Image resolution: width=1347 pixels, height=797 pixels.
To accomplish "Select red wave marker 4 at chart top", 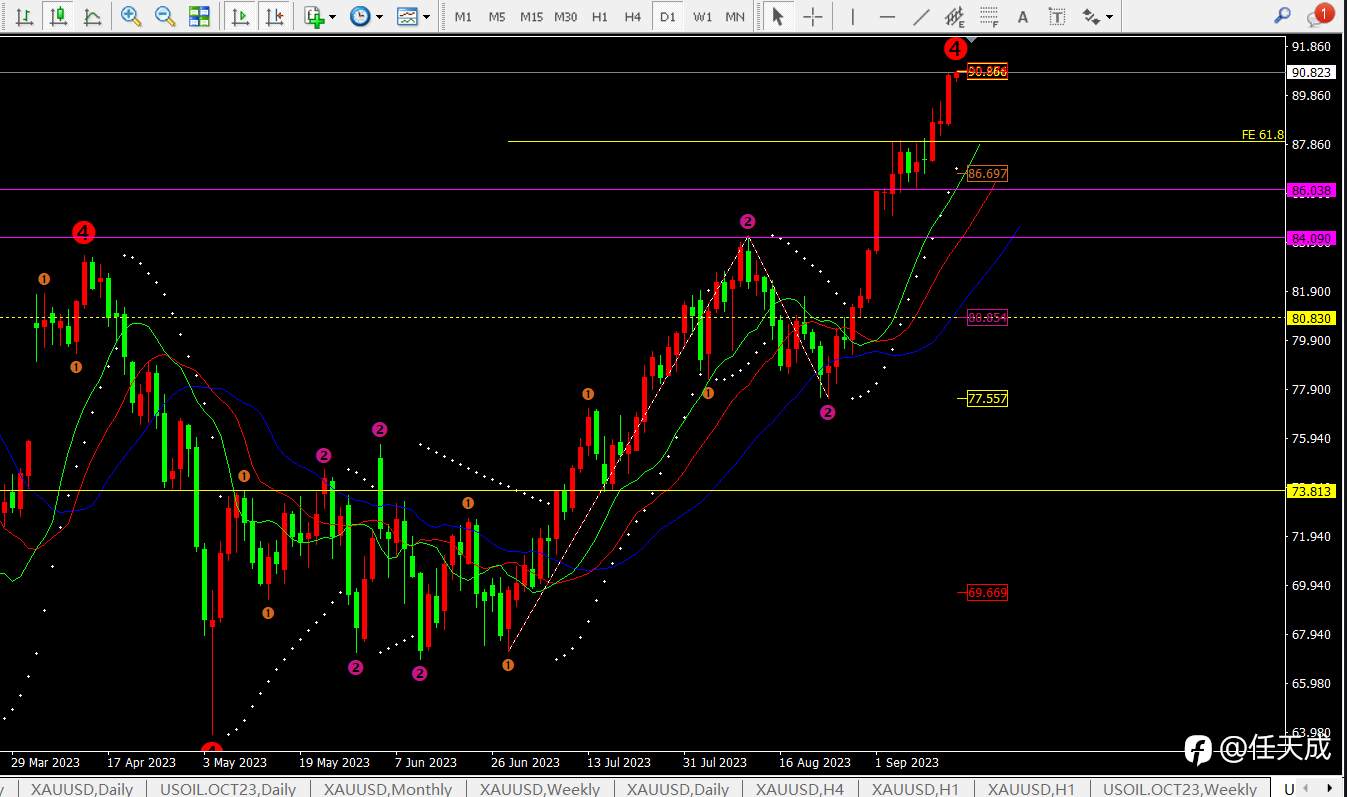I will [x=955, y=48].
